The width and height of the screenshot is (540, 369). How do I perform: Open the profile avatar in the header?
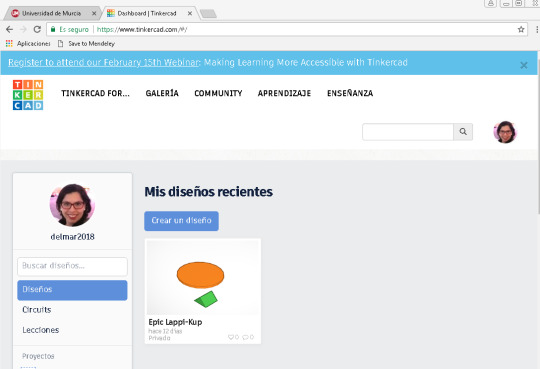pos(505,132)
